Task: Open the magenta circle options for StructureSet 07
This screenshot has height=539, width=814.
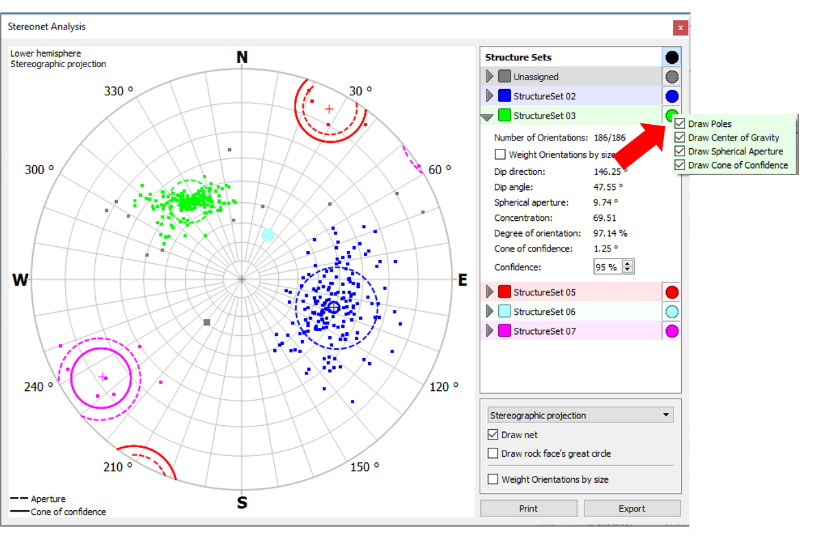Action: (671, 331)
